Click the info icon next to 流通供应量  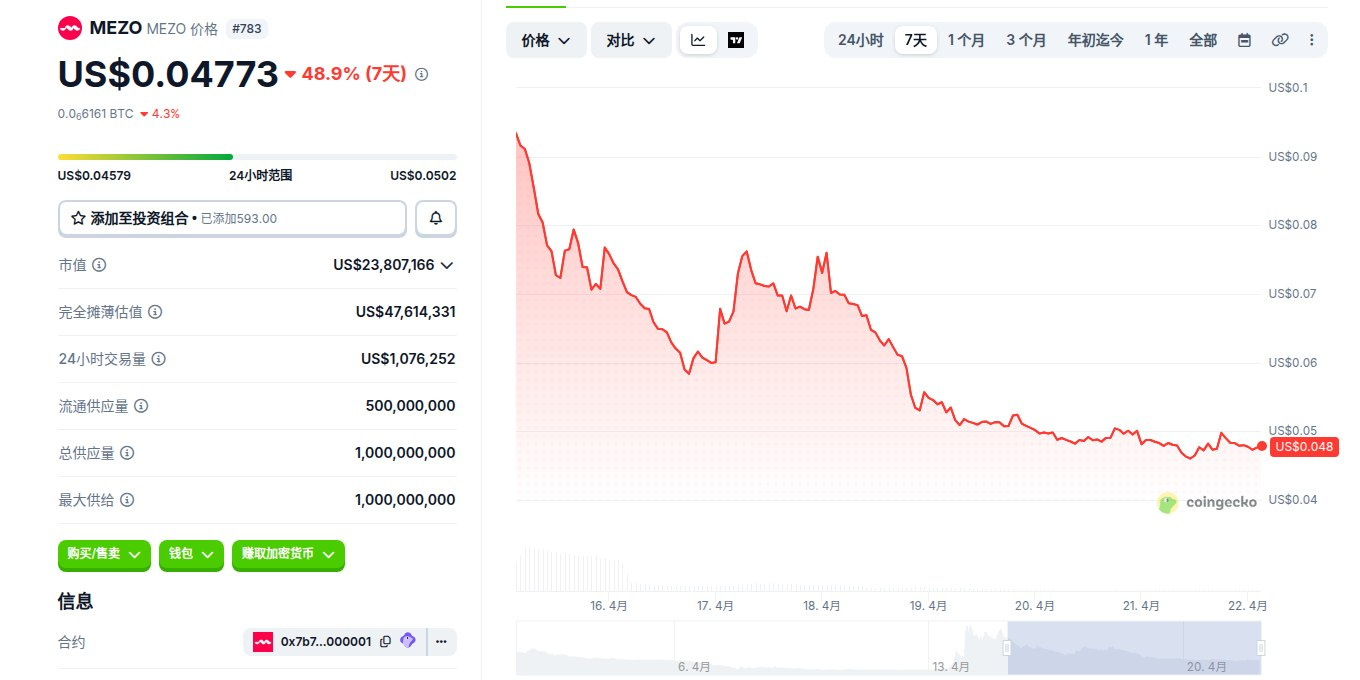[x=141, y=406]
